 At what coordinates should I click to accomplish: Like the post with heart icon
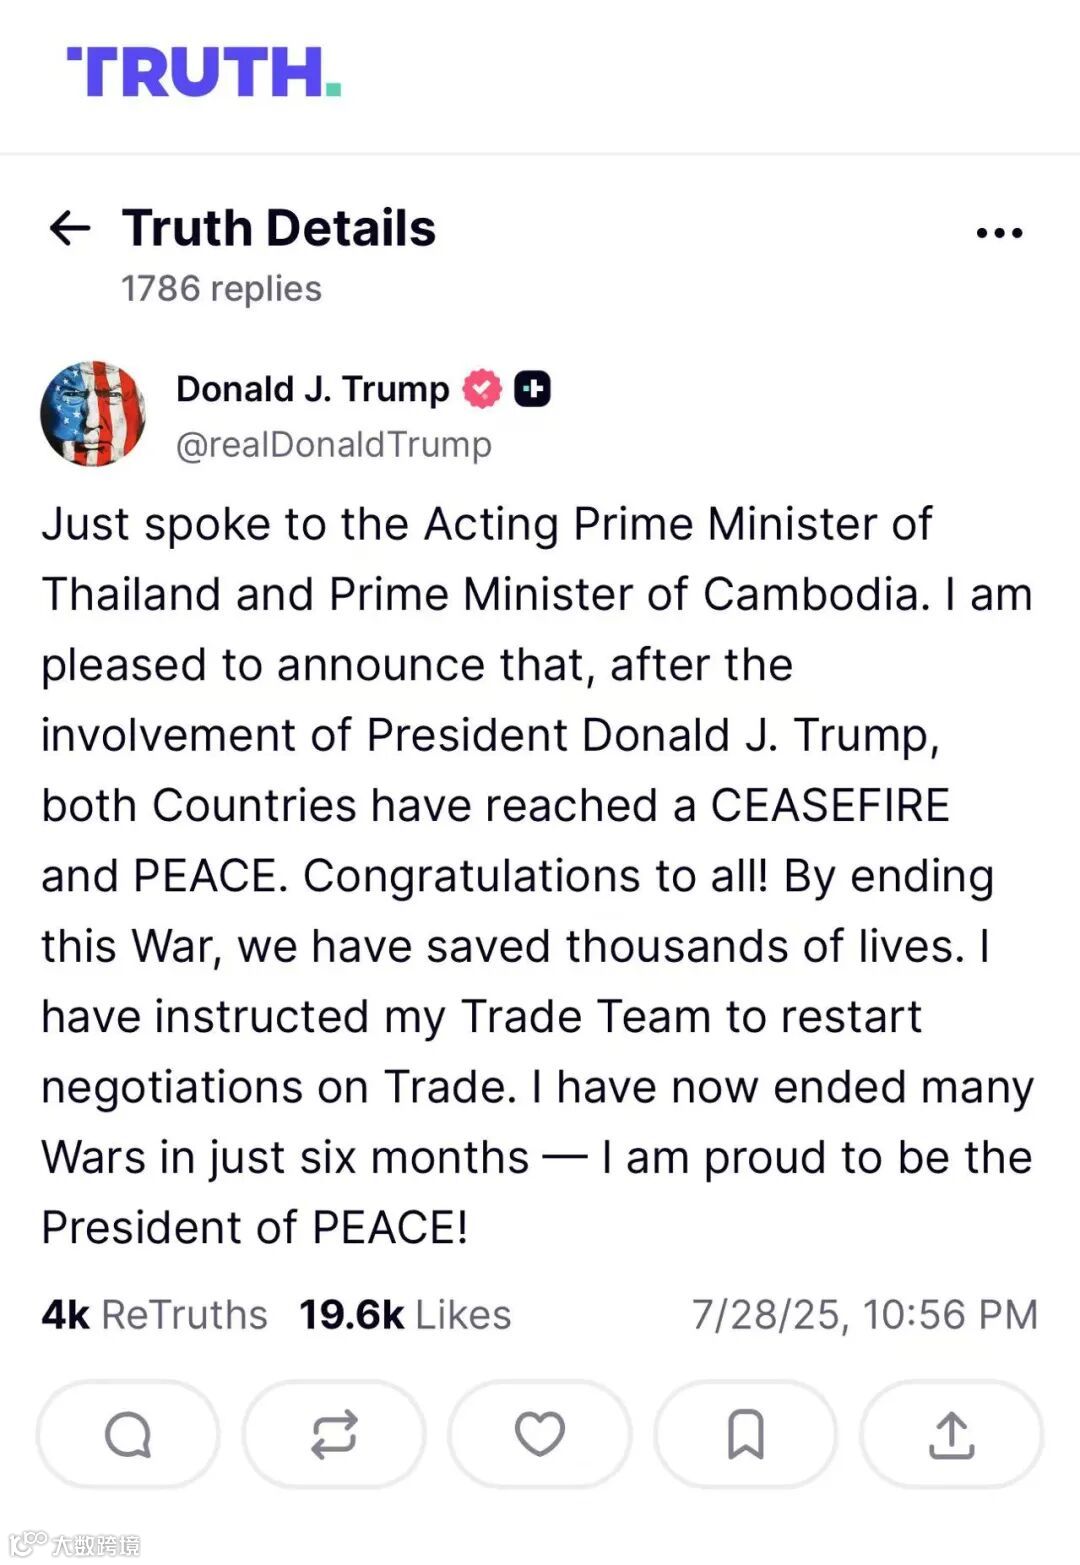(540, 1435)
